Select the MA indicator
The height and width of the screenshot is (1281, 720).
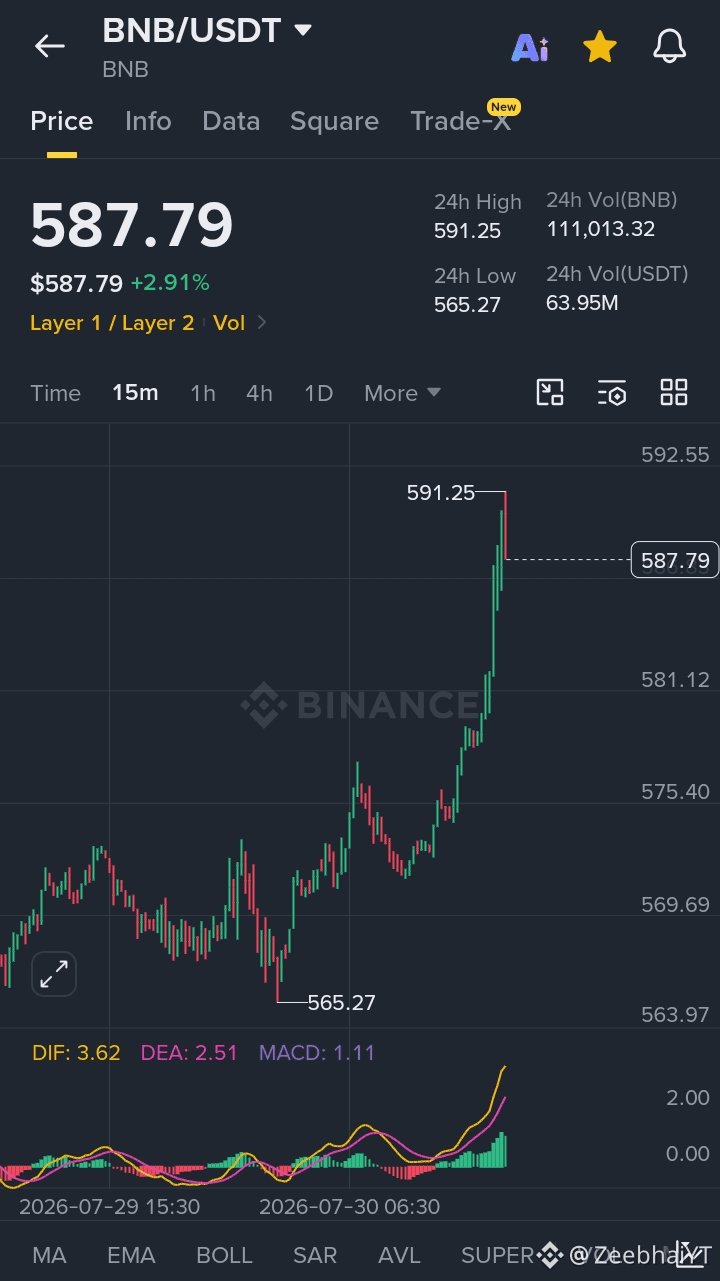pyautogui.click(x=50, y=1255)
